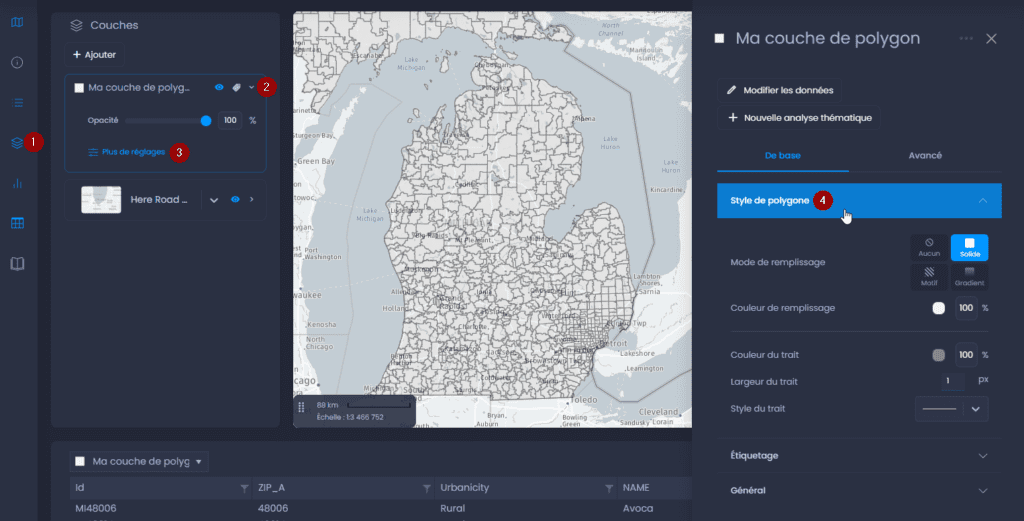
Task: Adjust the Opacité slider handle
Action: (206, 121)
